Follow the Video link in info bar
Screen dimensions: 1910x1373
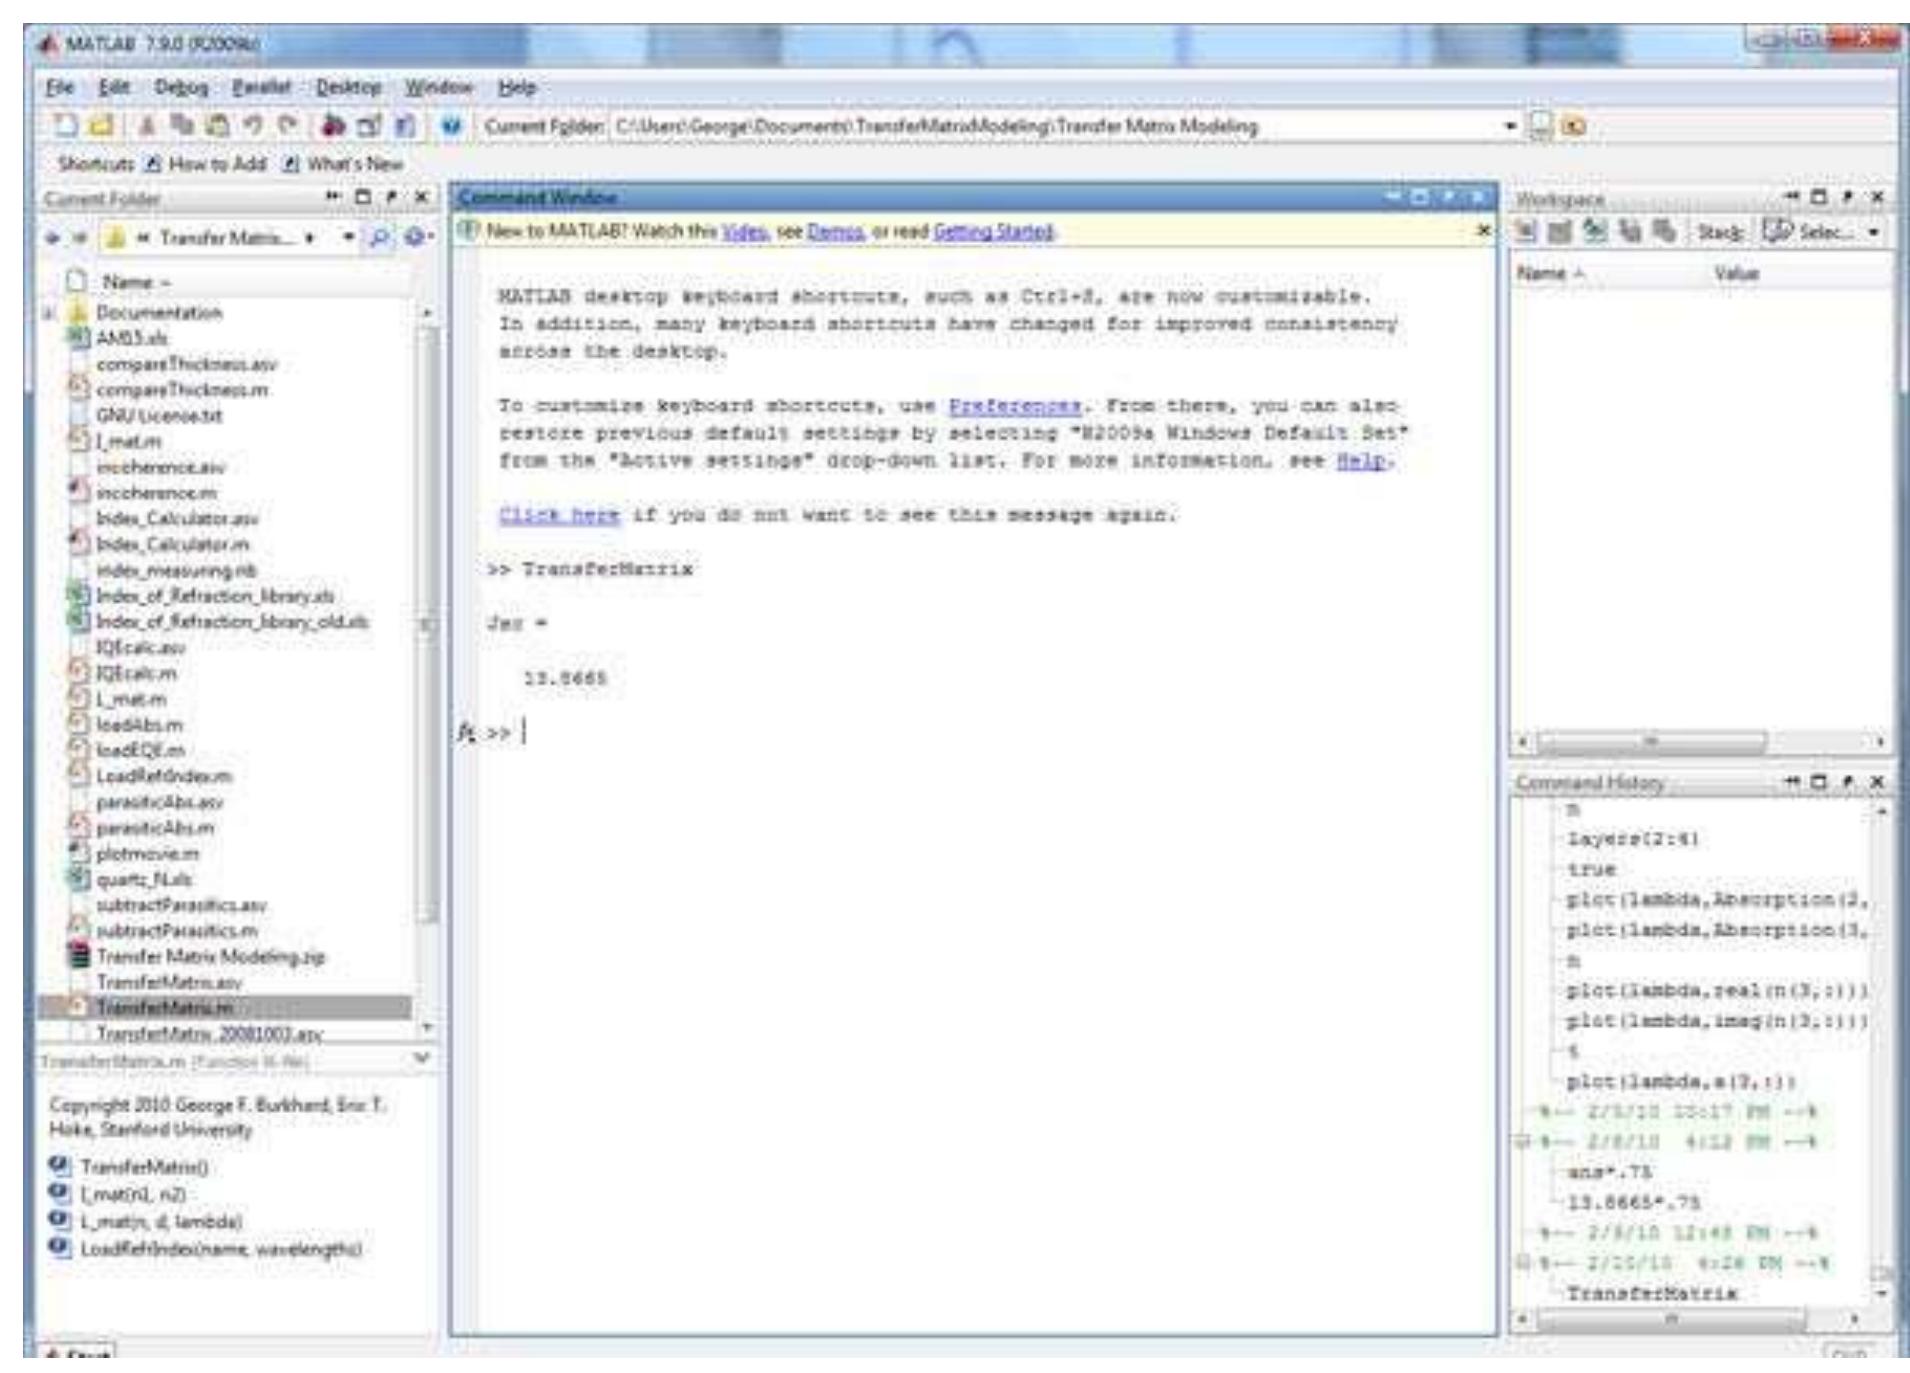pos(744,231)
